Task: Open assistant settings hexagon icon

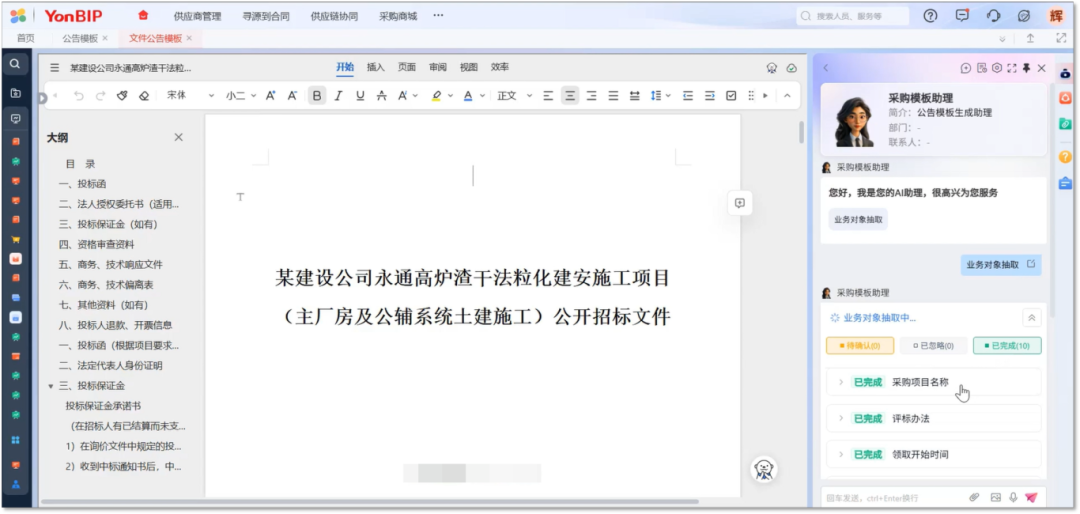Action: pyautogui.click(x=997, y=68)
